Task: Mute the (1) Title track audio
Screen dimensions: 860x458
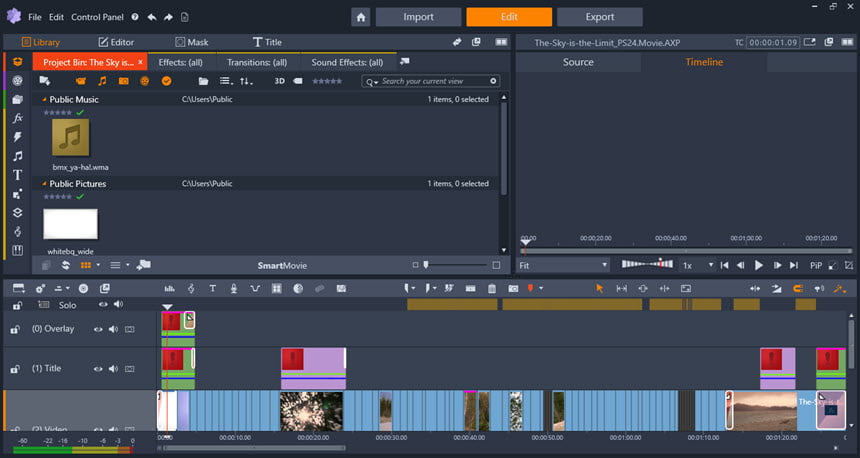Action: coord(114,369)
